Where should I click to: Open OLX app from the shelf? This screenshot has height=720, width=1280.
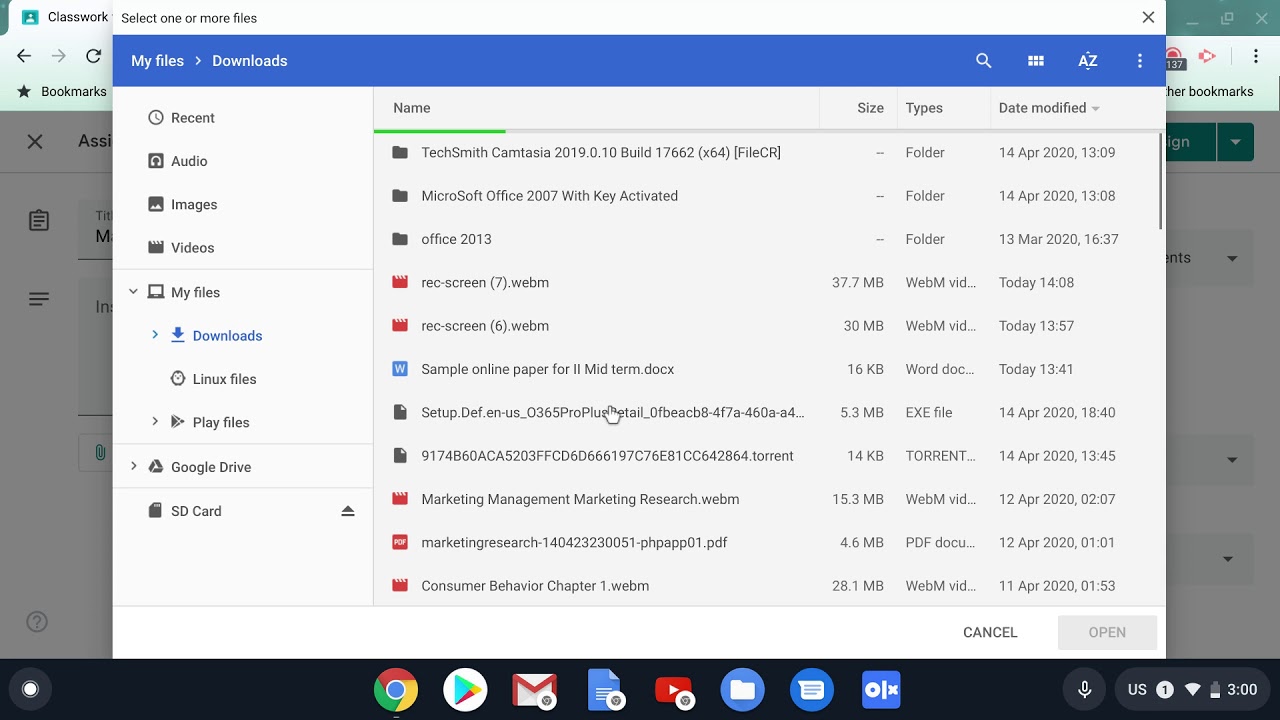pos(881,690)
